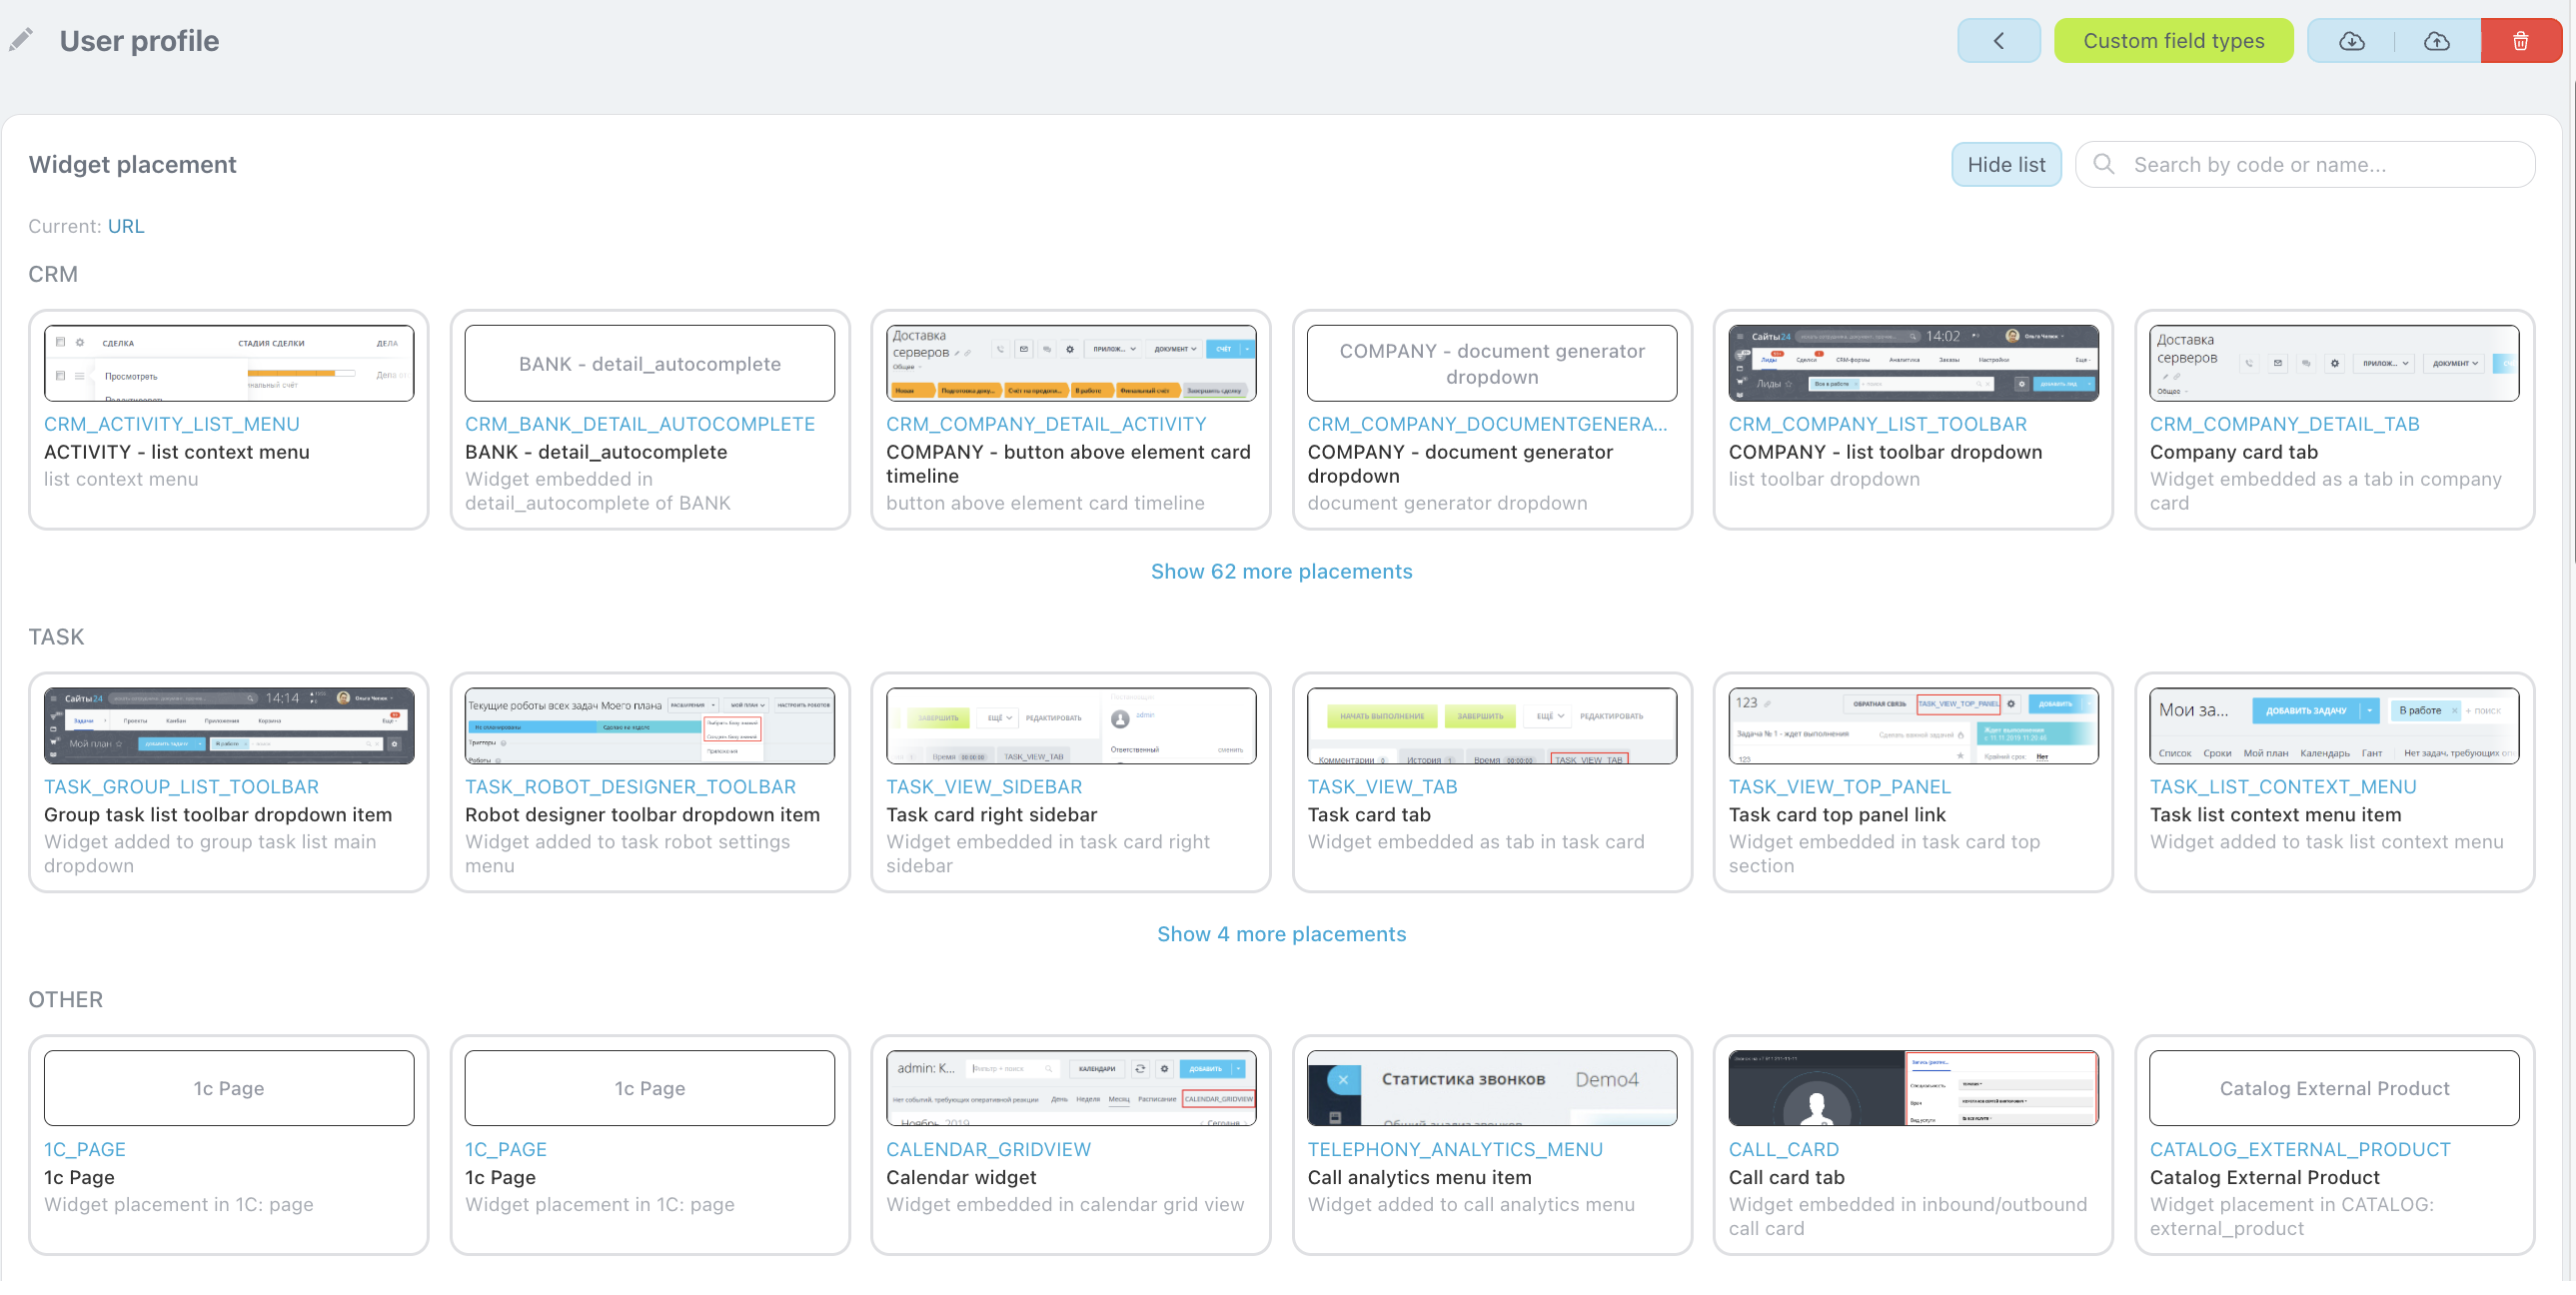Open the current URL placement link
Screen dimensions: 2576x1295
126,226
